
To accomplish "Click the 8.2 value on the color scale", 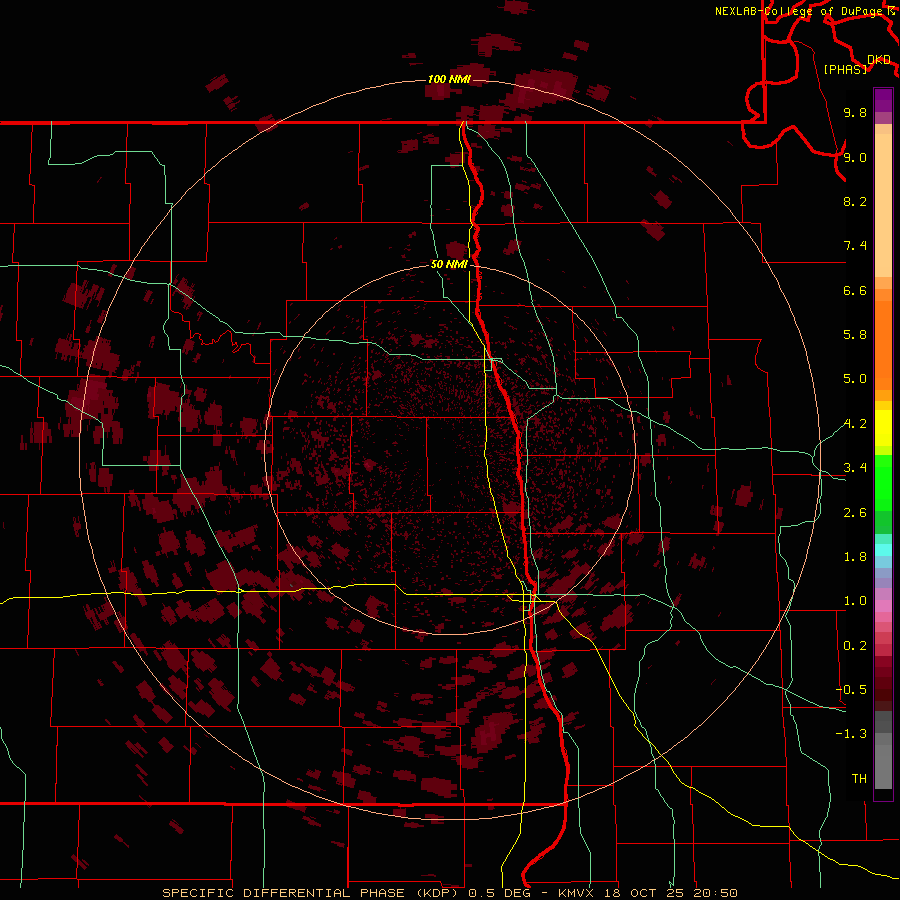I will click(x=855, y=201).
